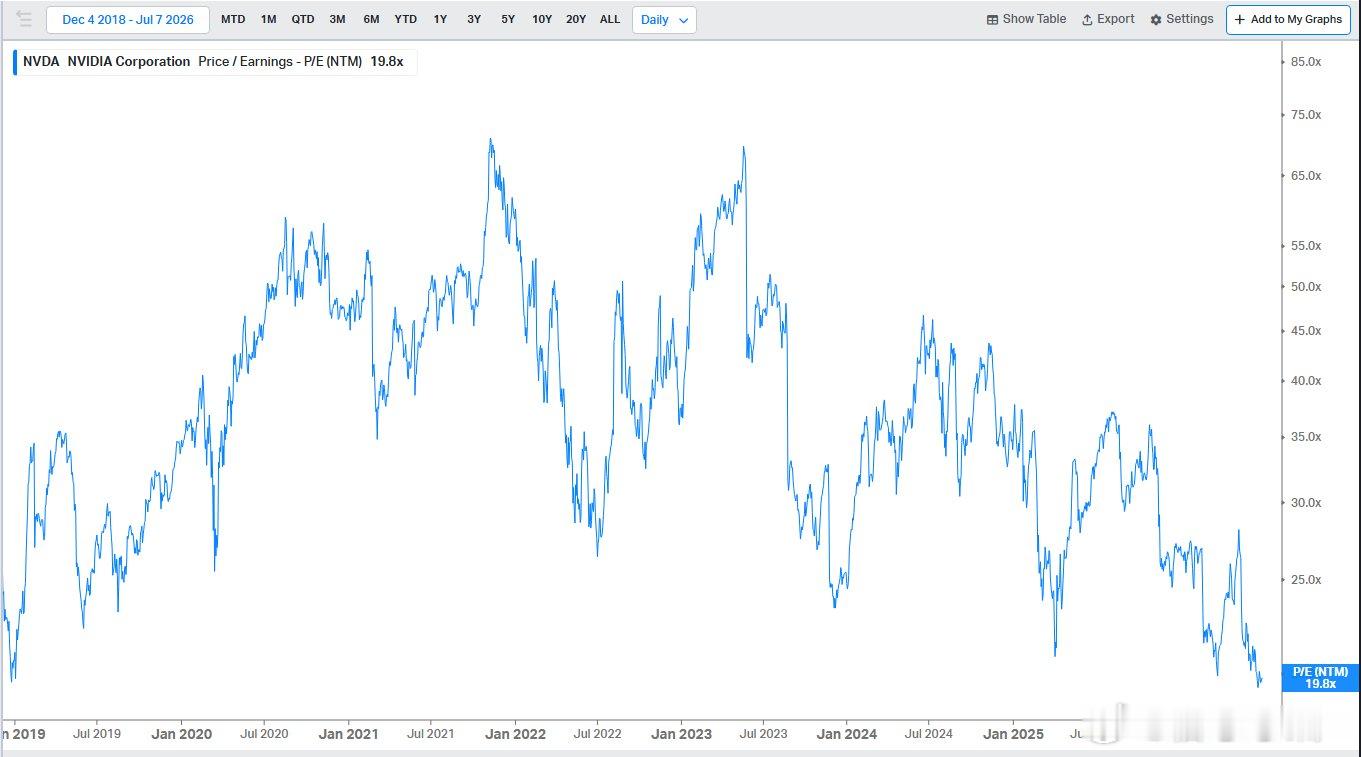This screenshot has height=757, width=1361.
Task: Select the 3Y time range
Action: point(474,20)
